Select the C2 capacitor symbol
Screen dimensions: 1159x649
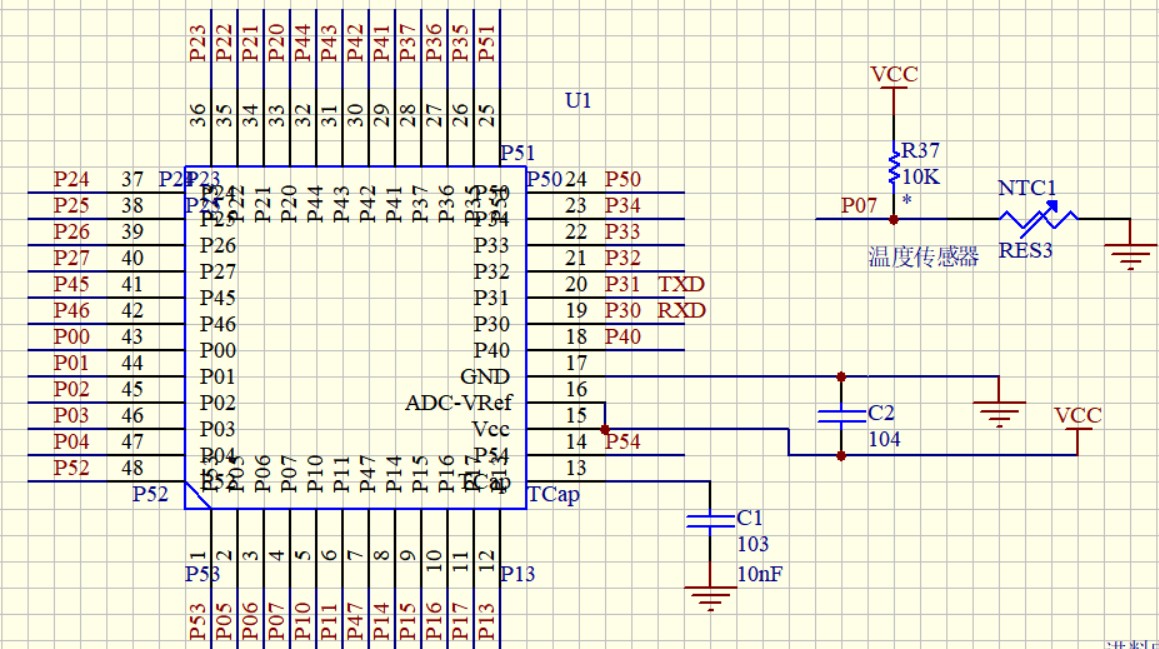841,415
